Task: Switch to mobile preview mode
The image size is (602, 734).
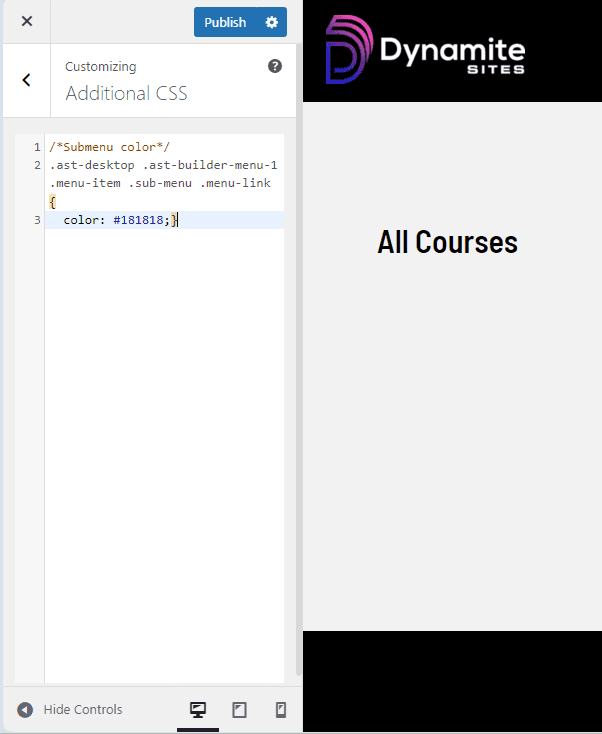Action: (281, 710)
